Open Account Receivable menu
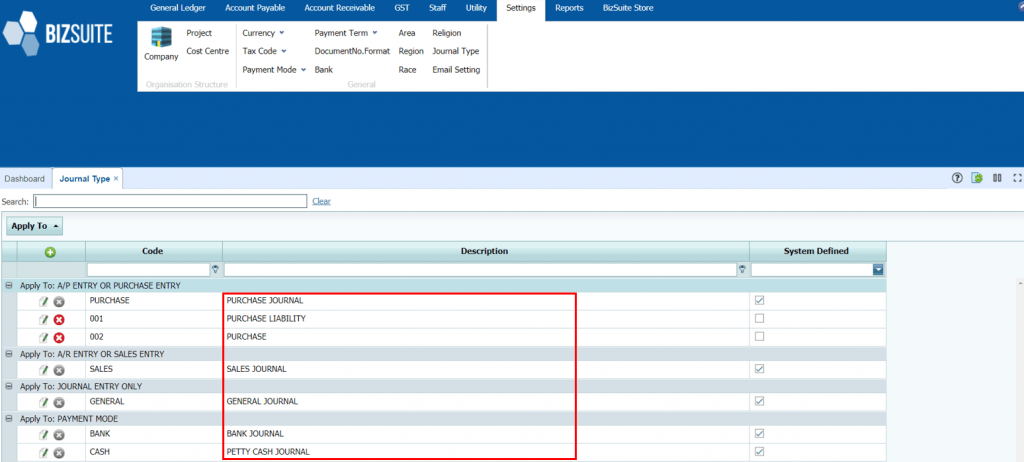The height and width of the screenshot is (462, 1024). [340, 8]
